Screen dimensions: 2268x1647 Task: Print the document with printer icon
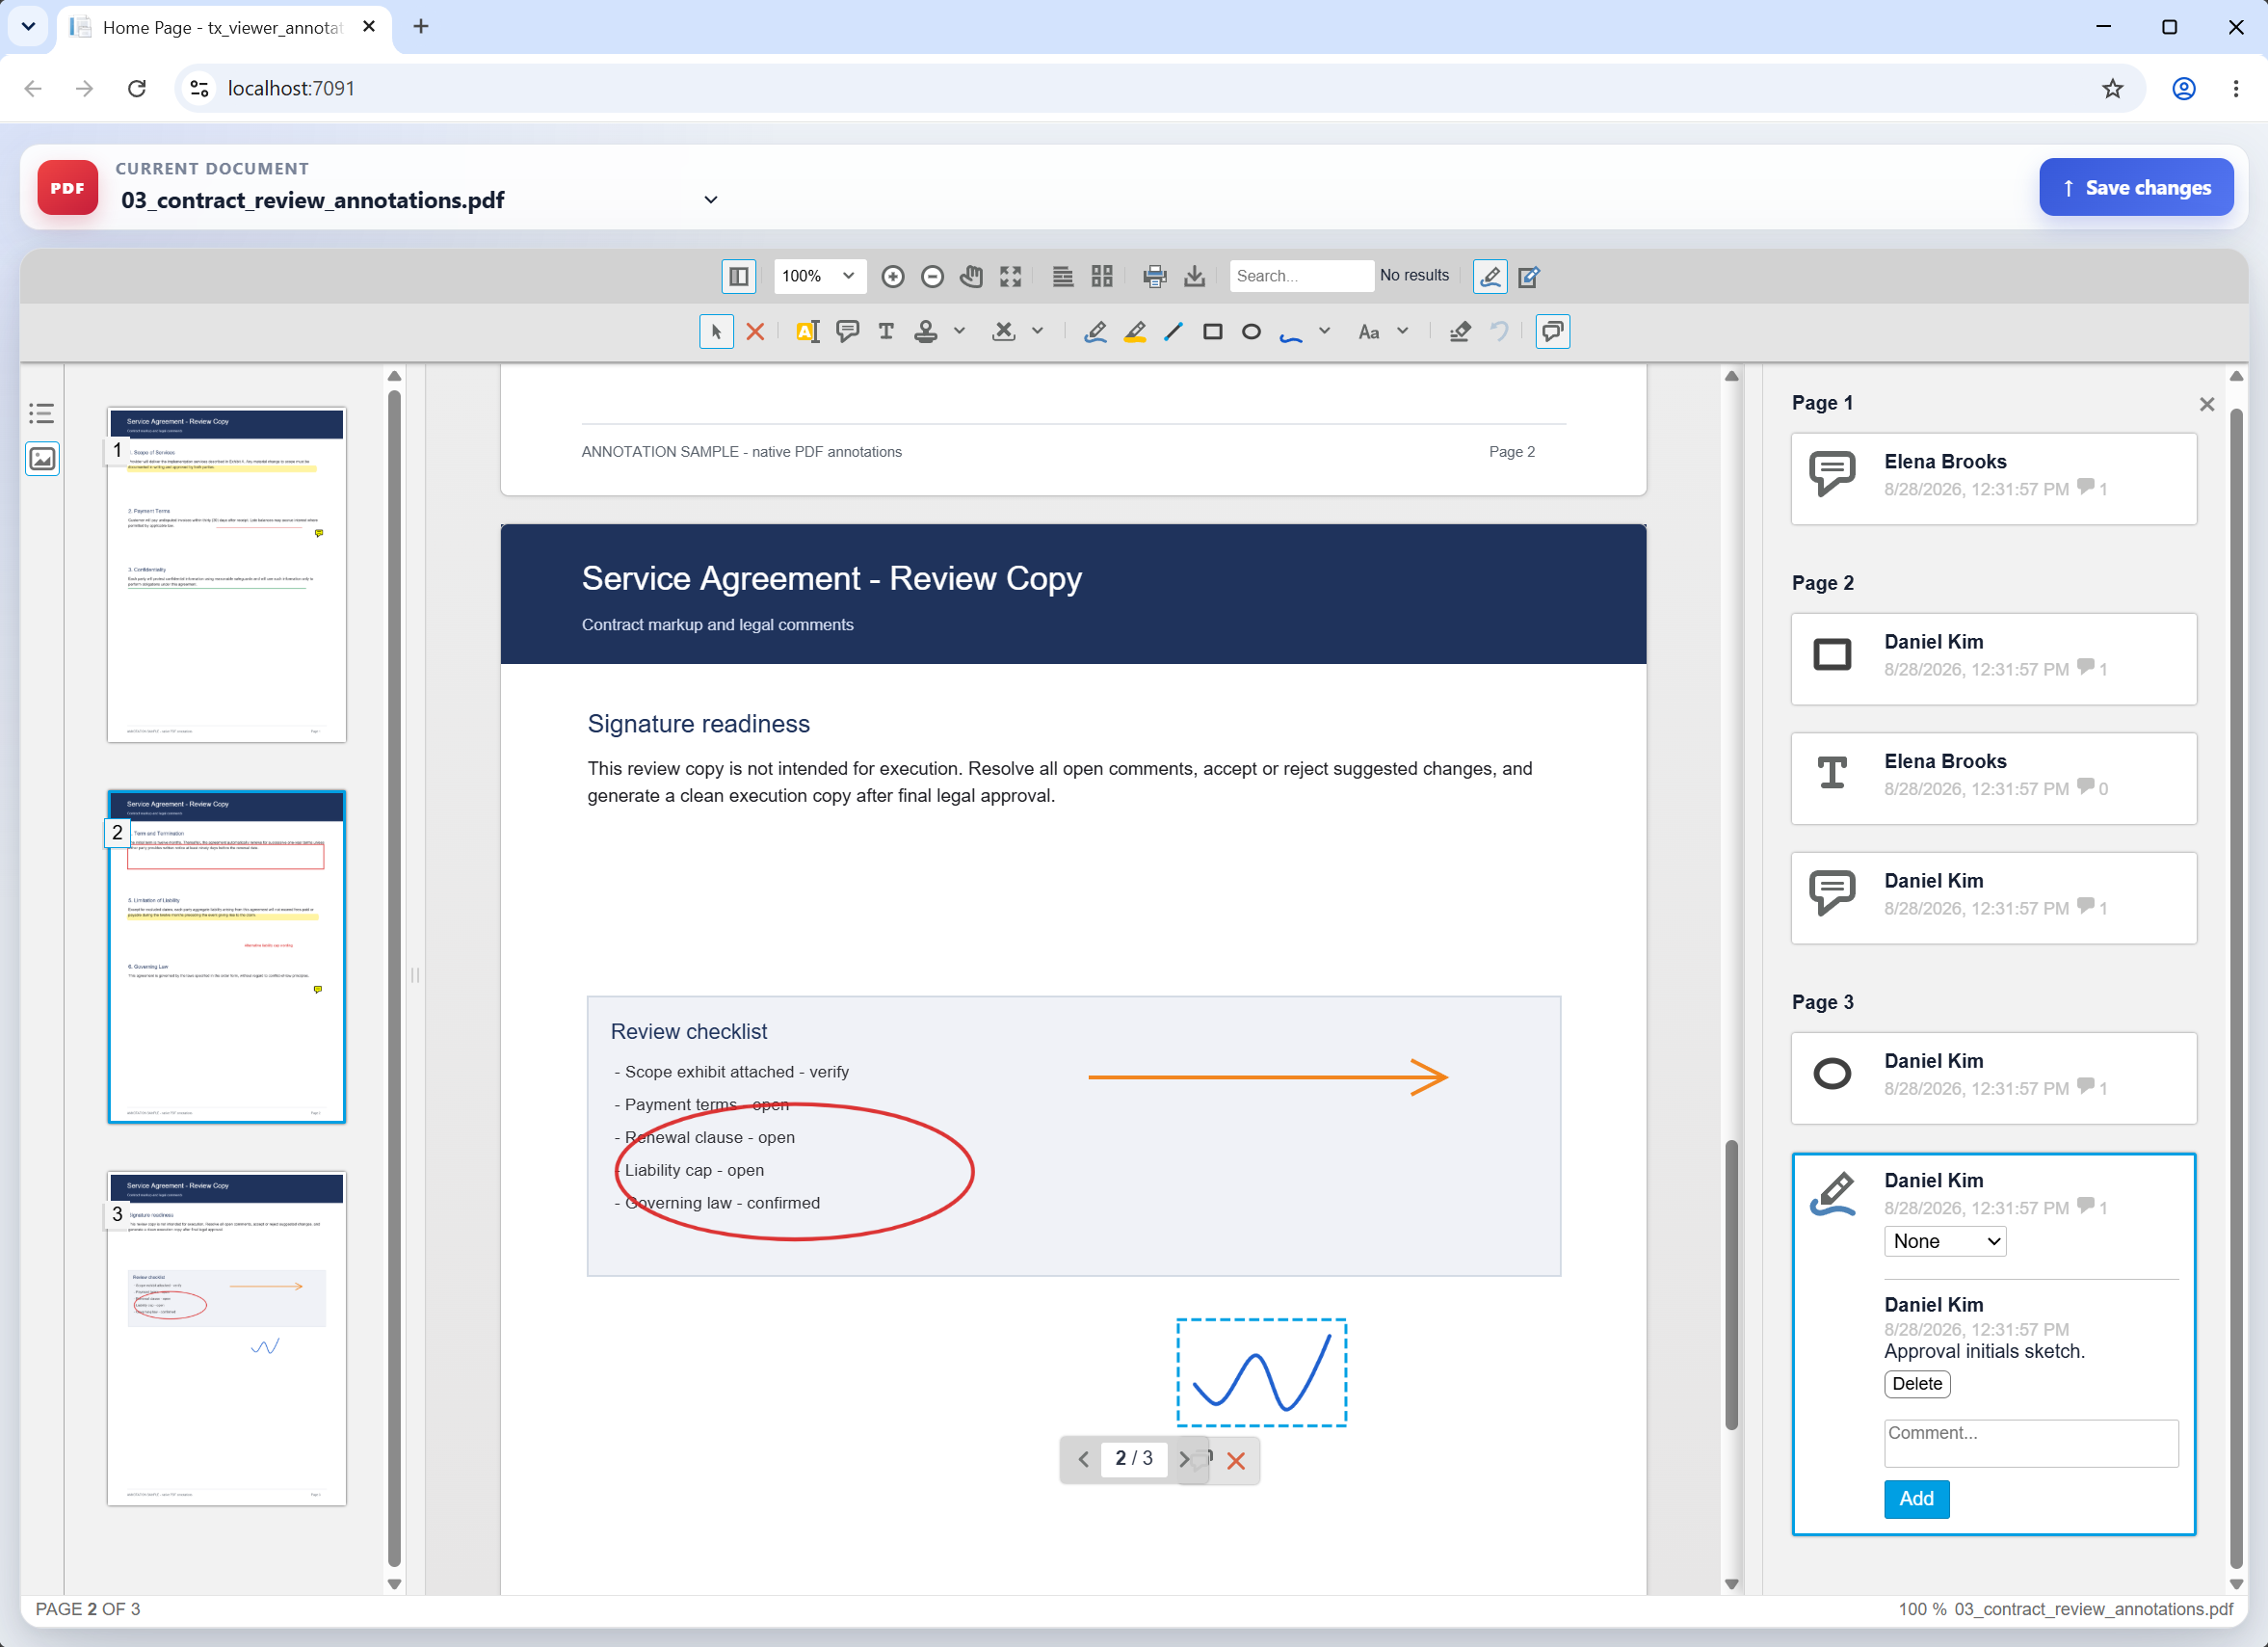1155,276
